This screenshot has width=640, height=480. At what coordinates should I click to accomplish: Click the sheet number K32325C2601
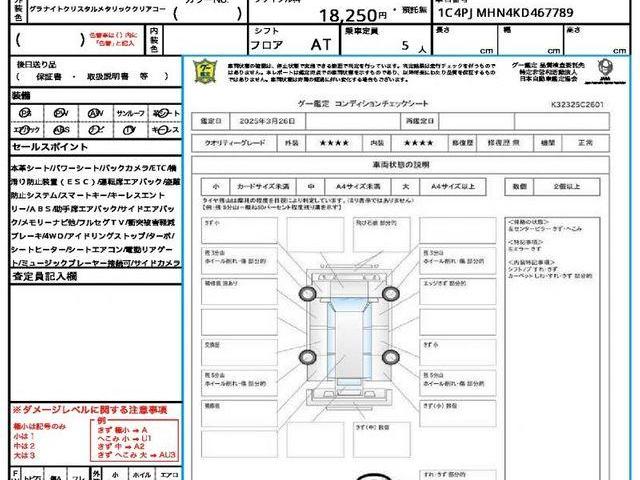click(577, 104)
